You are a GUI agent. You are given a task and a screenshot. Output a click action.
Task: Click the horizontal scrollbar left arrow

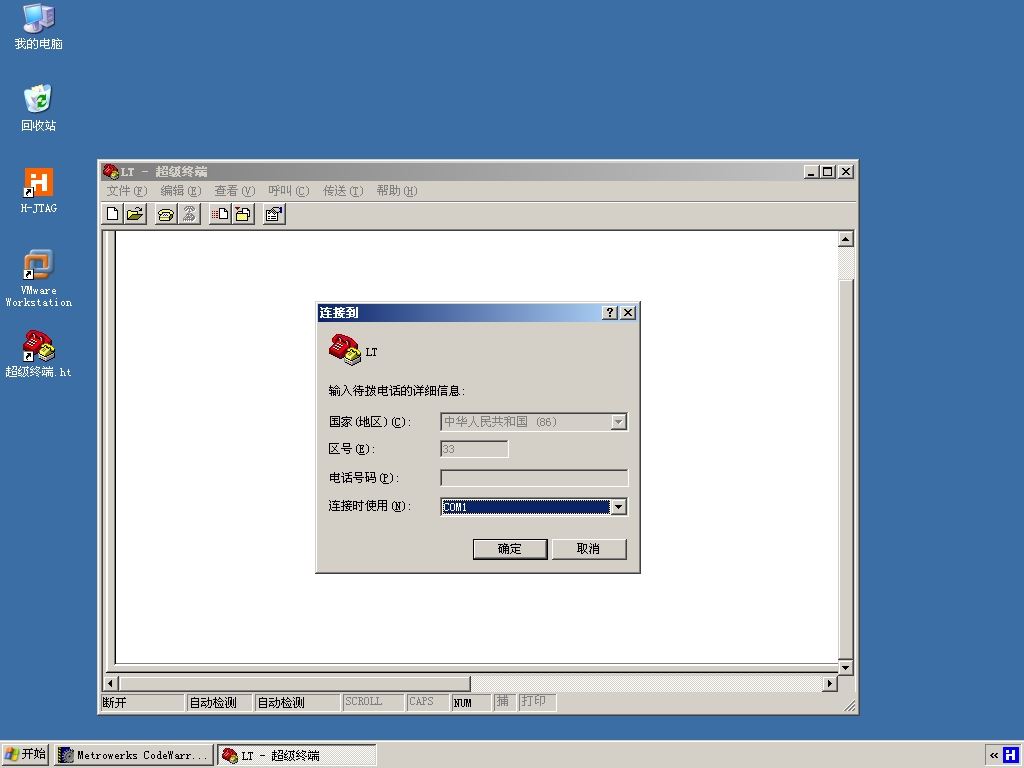(x=110, y=684)
